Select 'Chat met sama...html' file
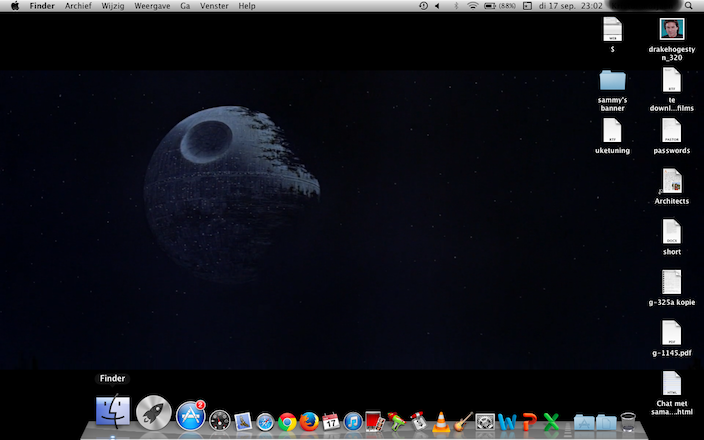Image resolution: width=704 pixels, height=440 pixels. tap(672, 393)
